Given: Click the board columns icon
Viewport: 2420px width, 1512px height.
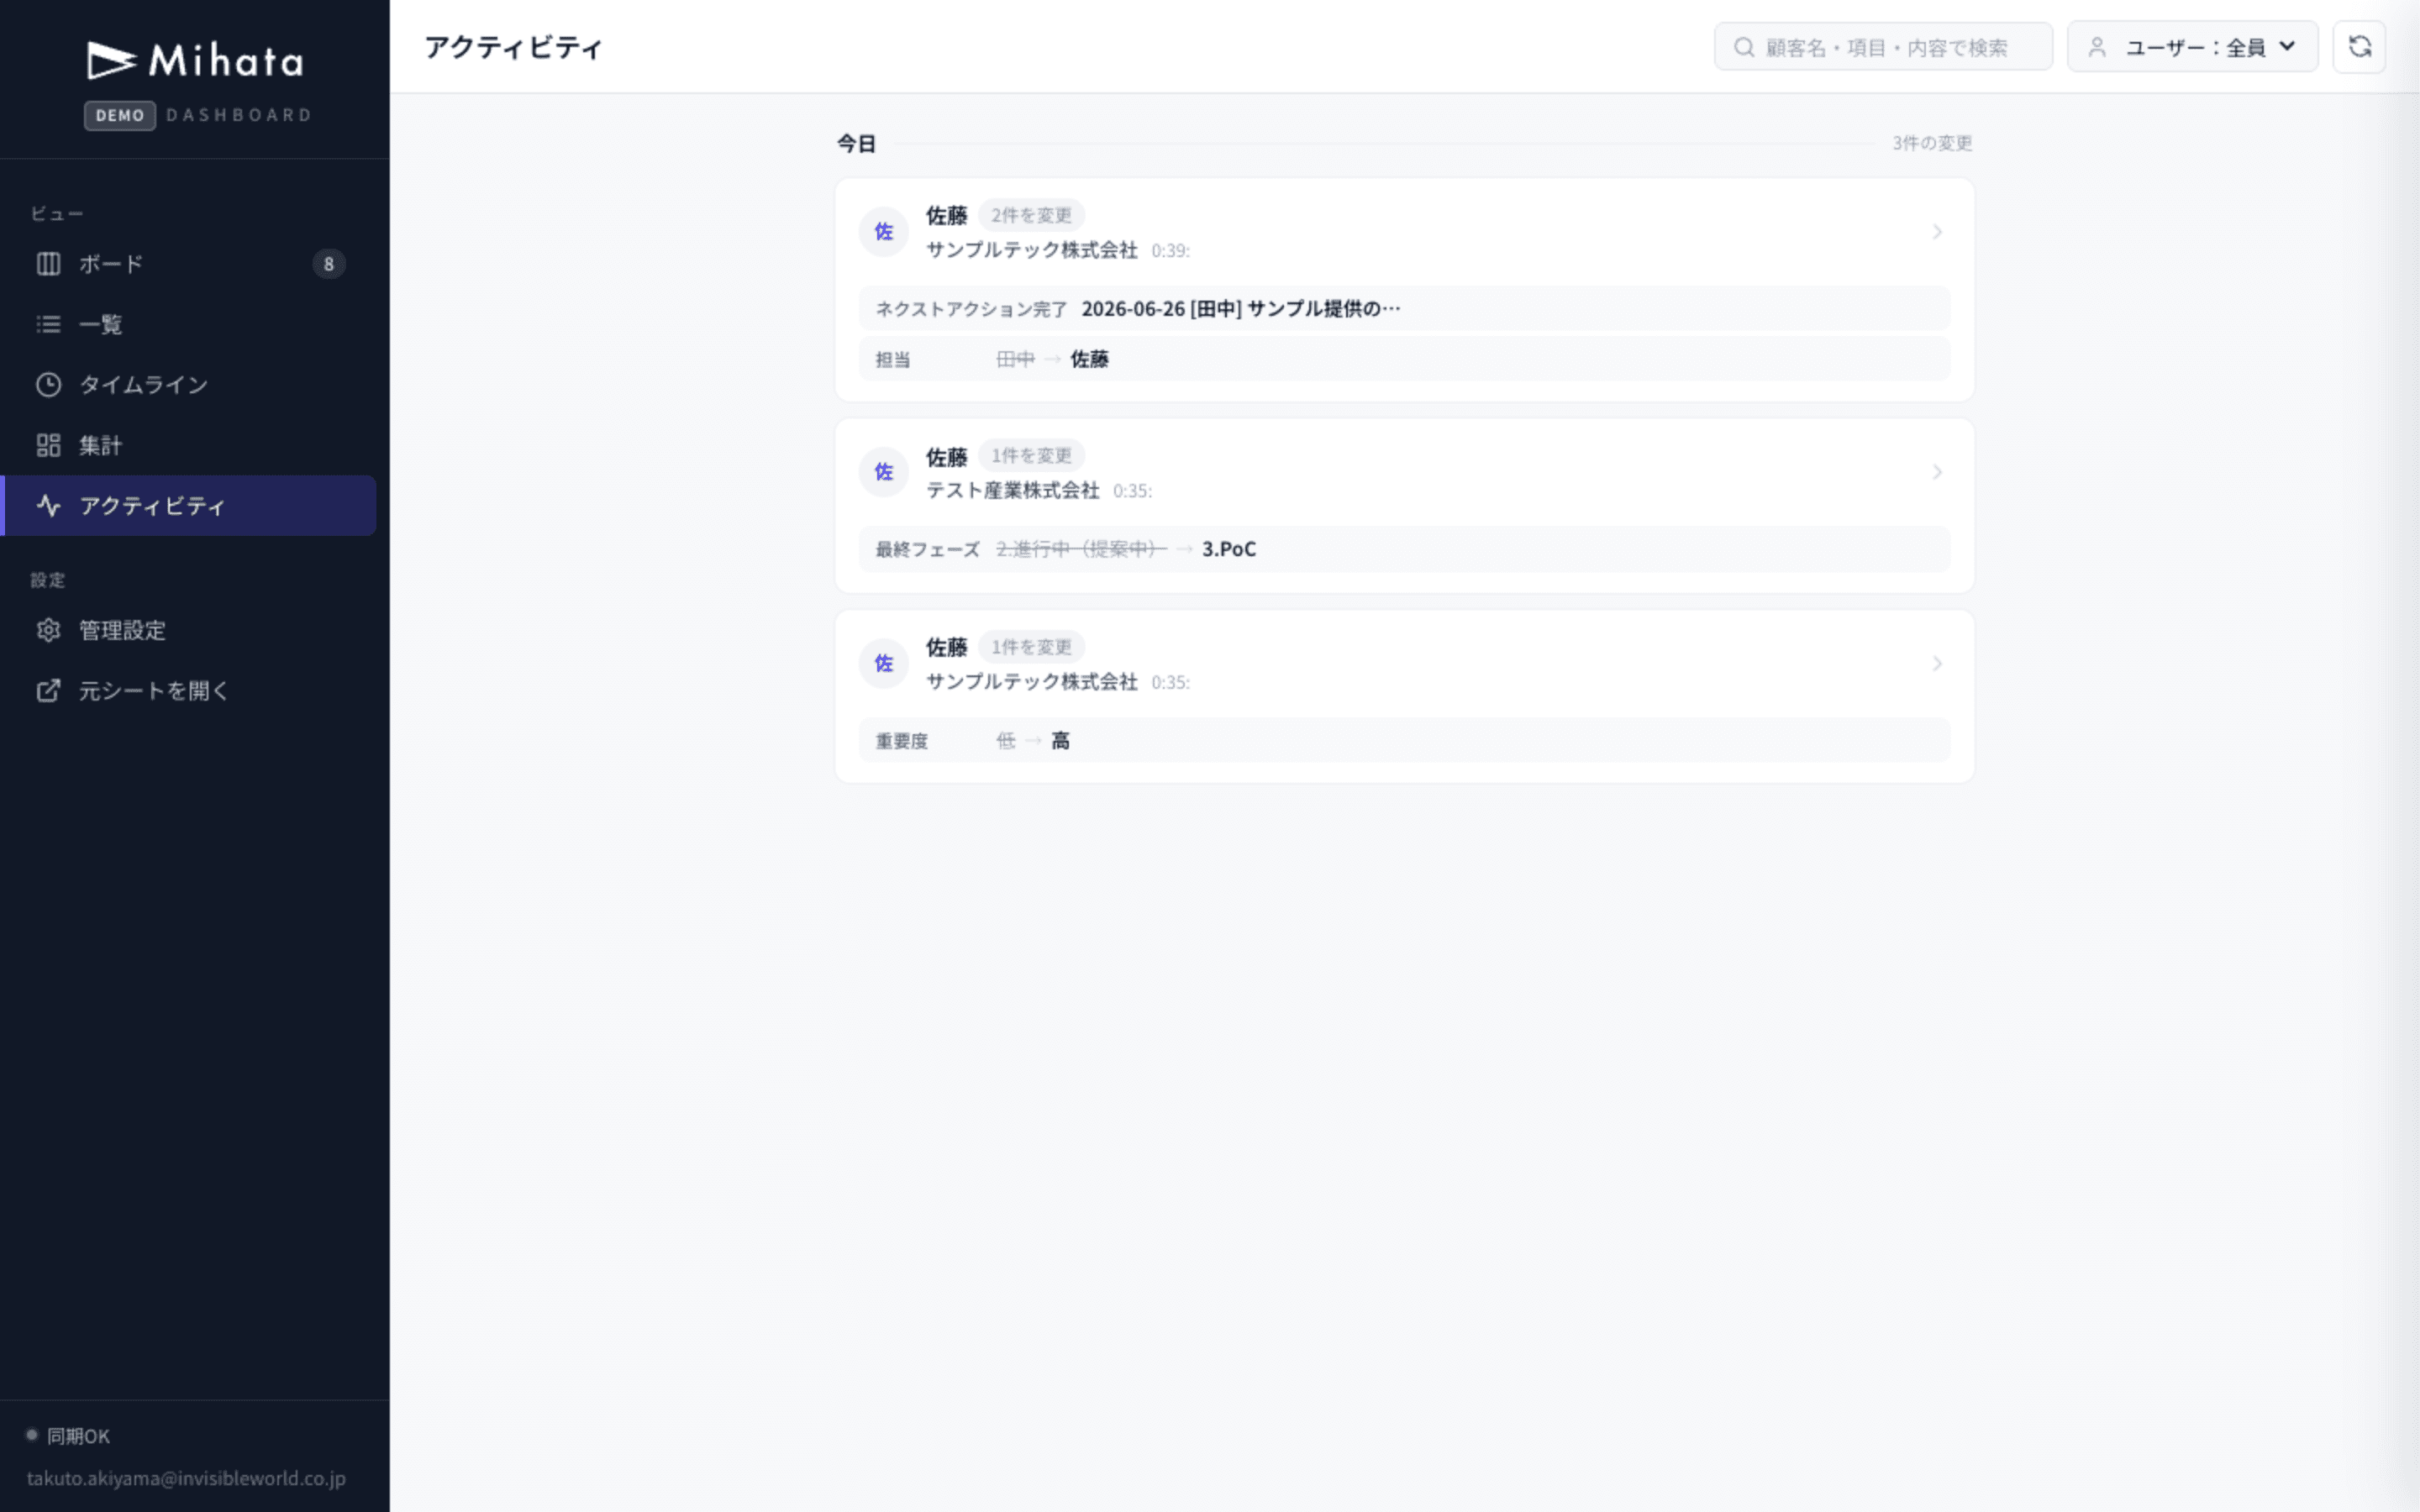Looking at the screenshot, I should coord(48,264).
